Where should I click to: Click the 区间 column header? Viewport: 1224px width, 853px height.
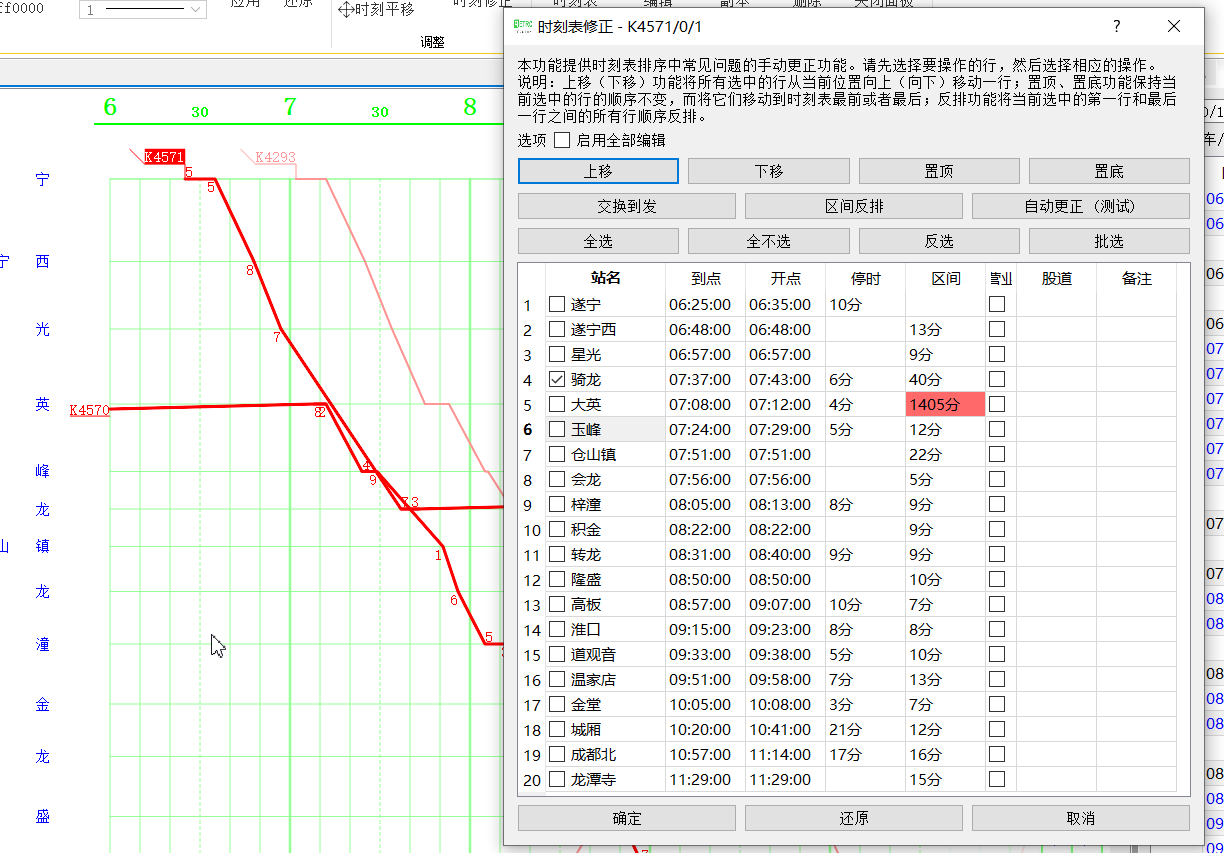[x=945, y=279]
